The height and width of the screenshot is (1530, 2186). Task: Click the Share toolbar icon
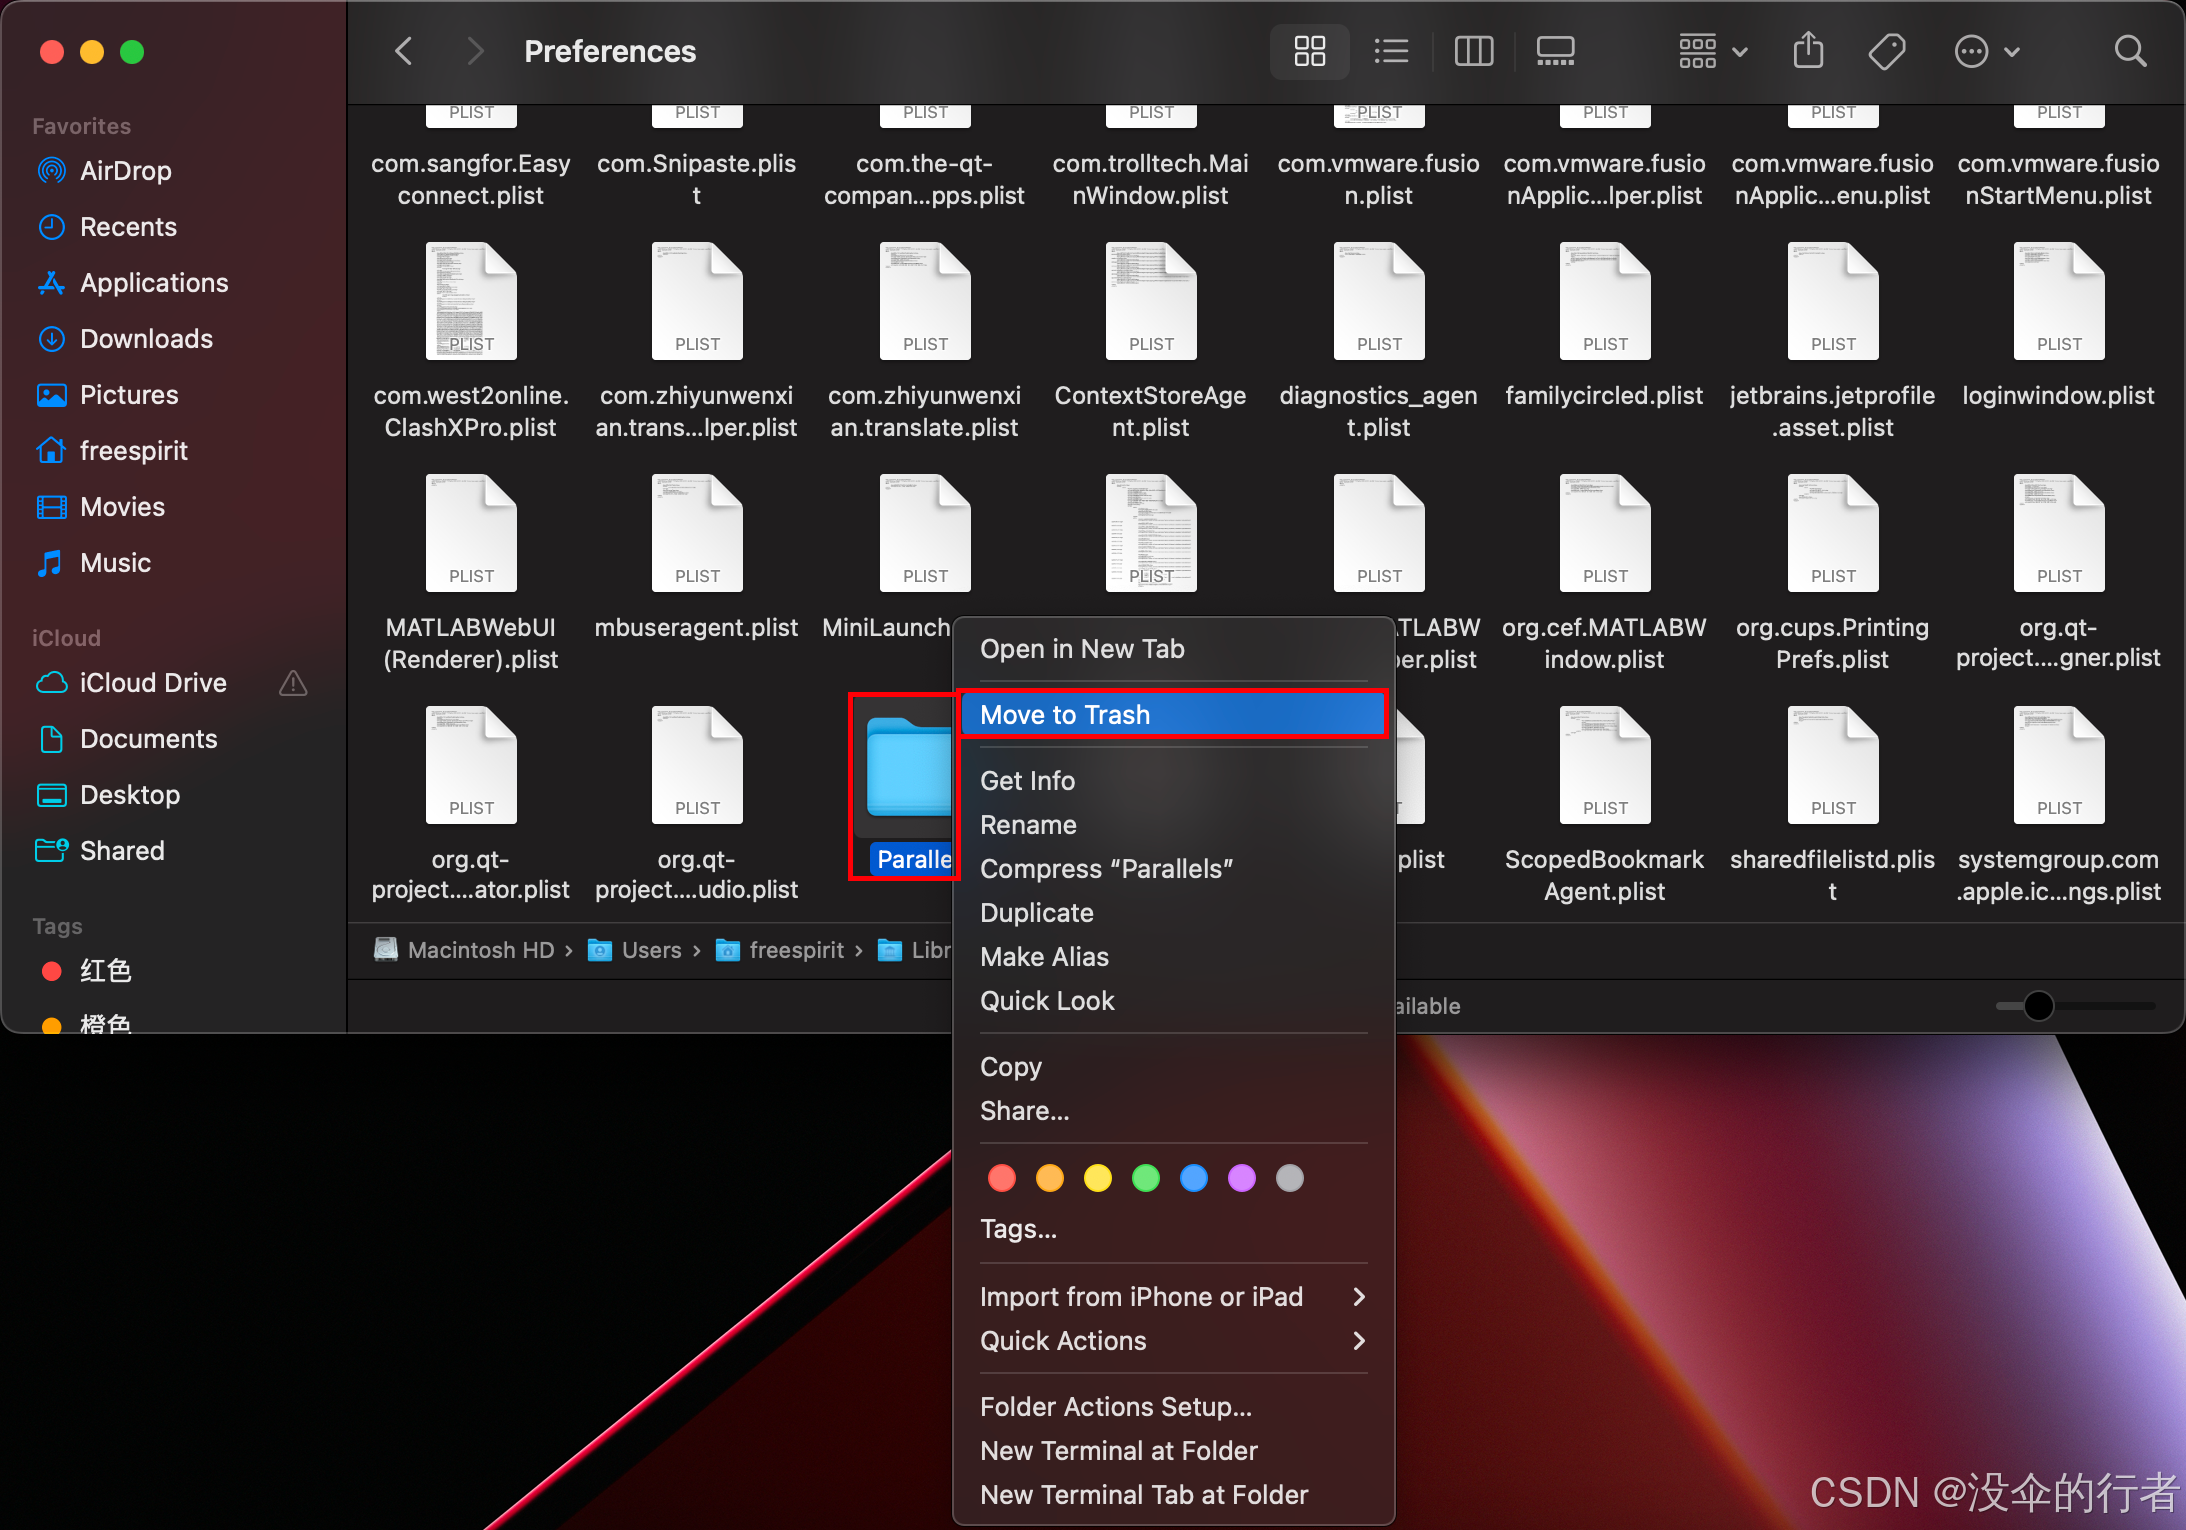coord(1808,51)
